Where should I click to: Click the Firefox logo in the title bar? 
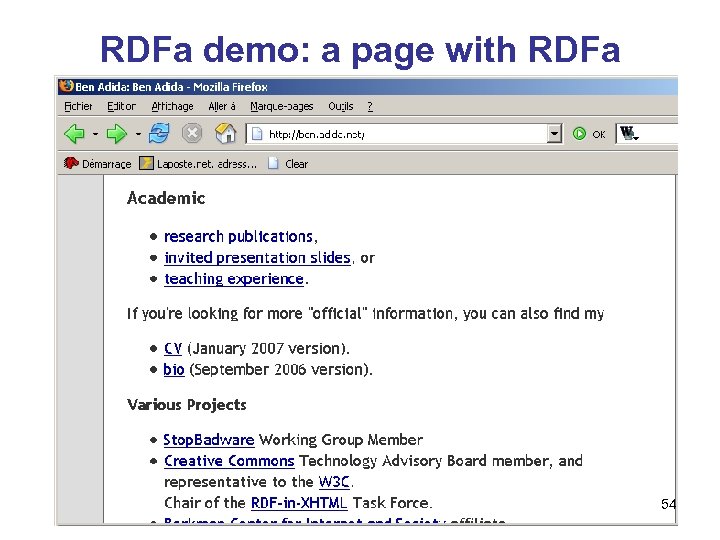[67, 86]
